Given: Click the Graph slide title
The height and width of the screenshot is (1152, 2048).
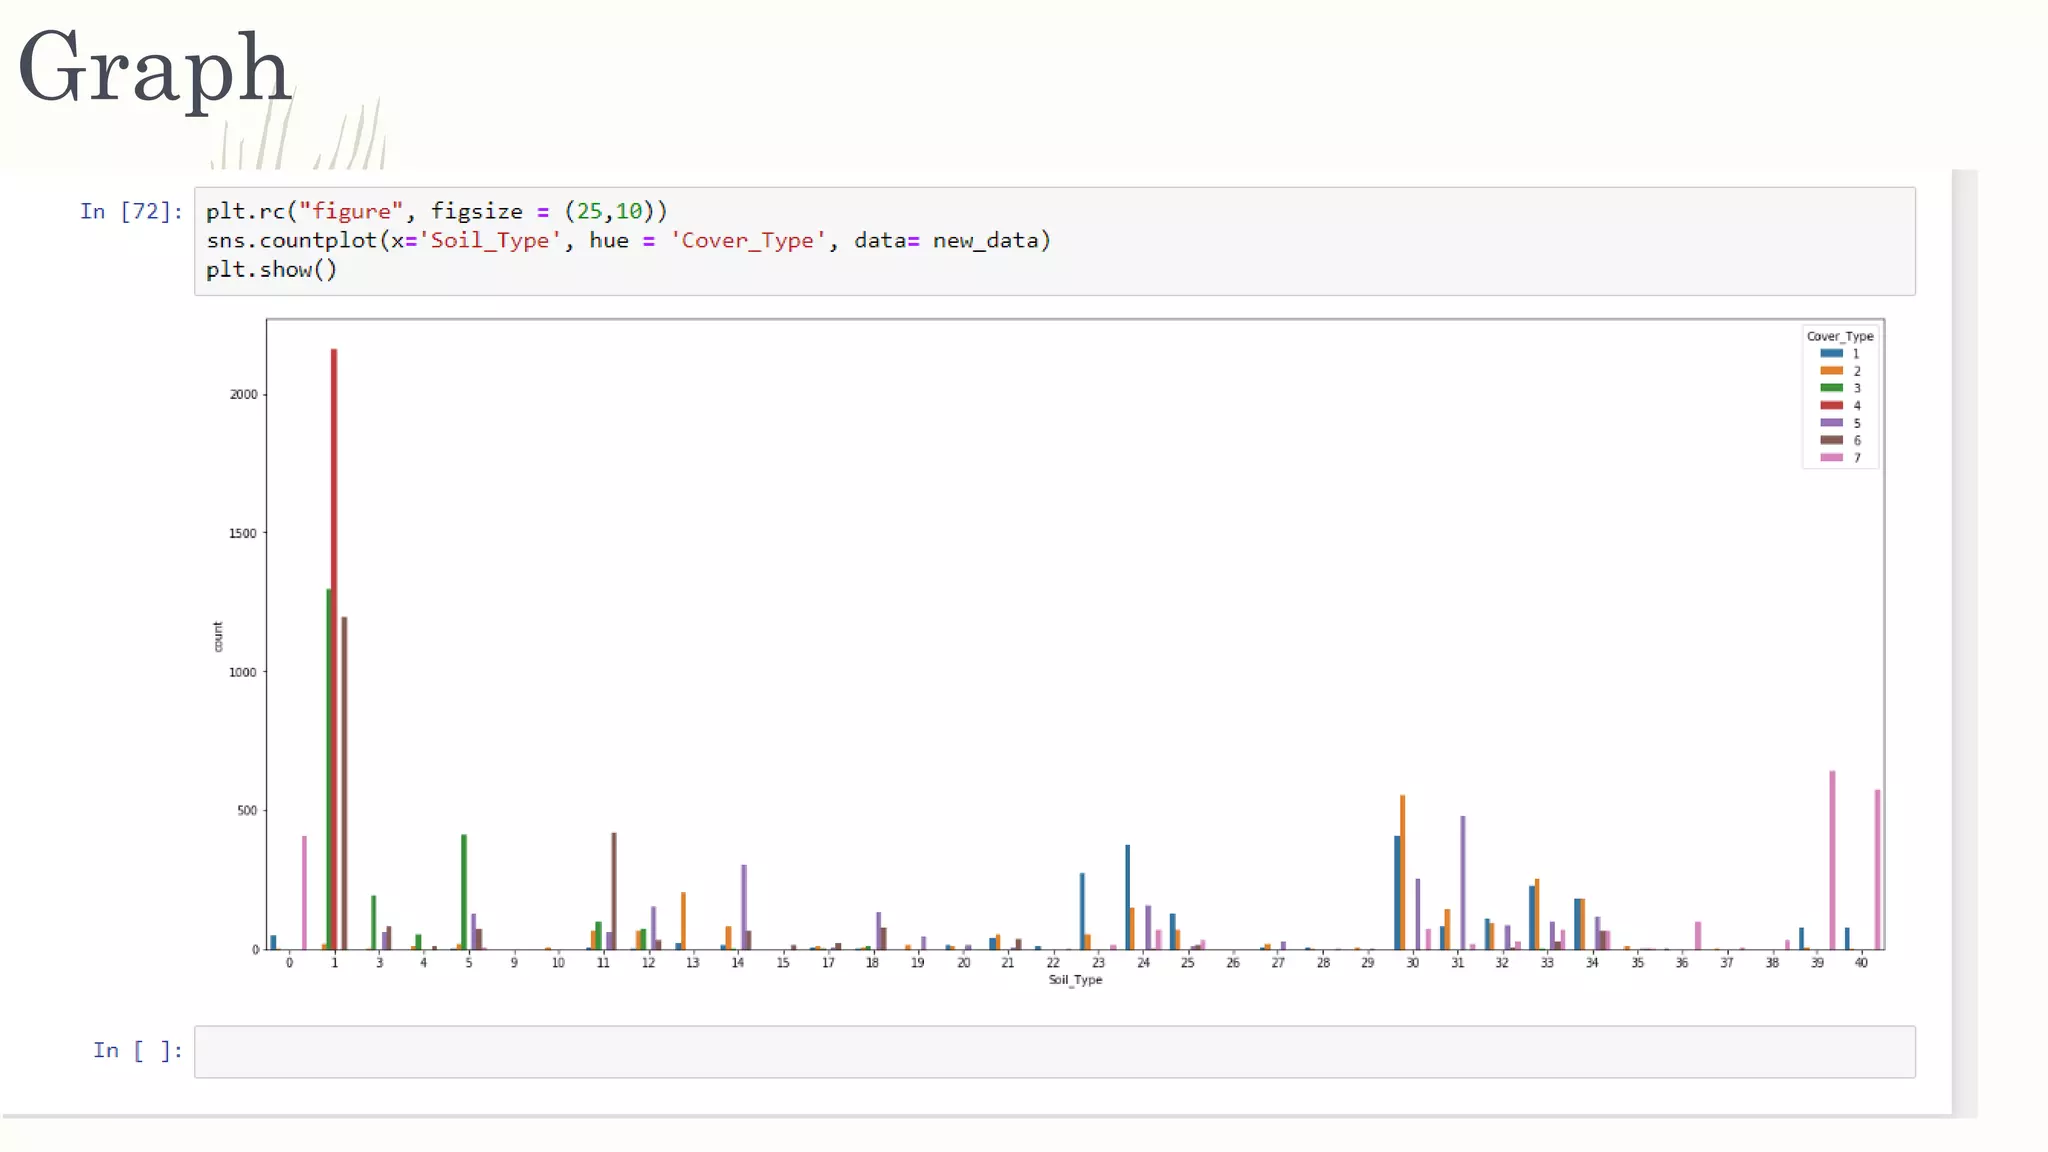Looking at the screenshot, I should 154,68.
